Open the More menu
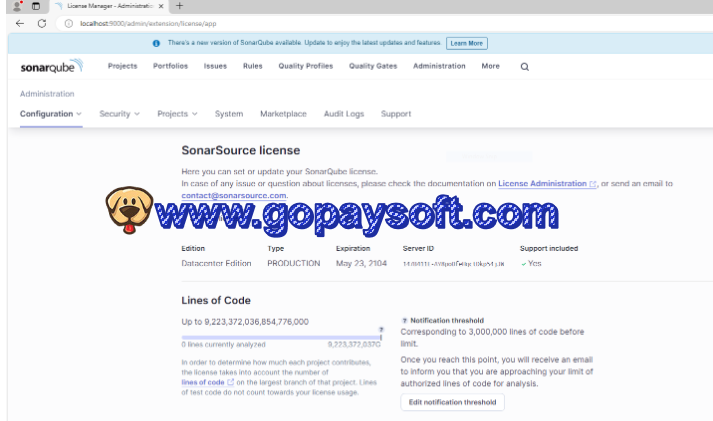This screenshot has height=421, width=713. [491, 66]
